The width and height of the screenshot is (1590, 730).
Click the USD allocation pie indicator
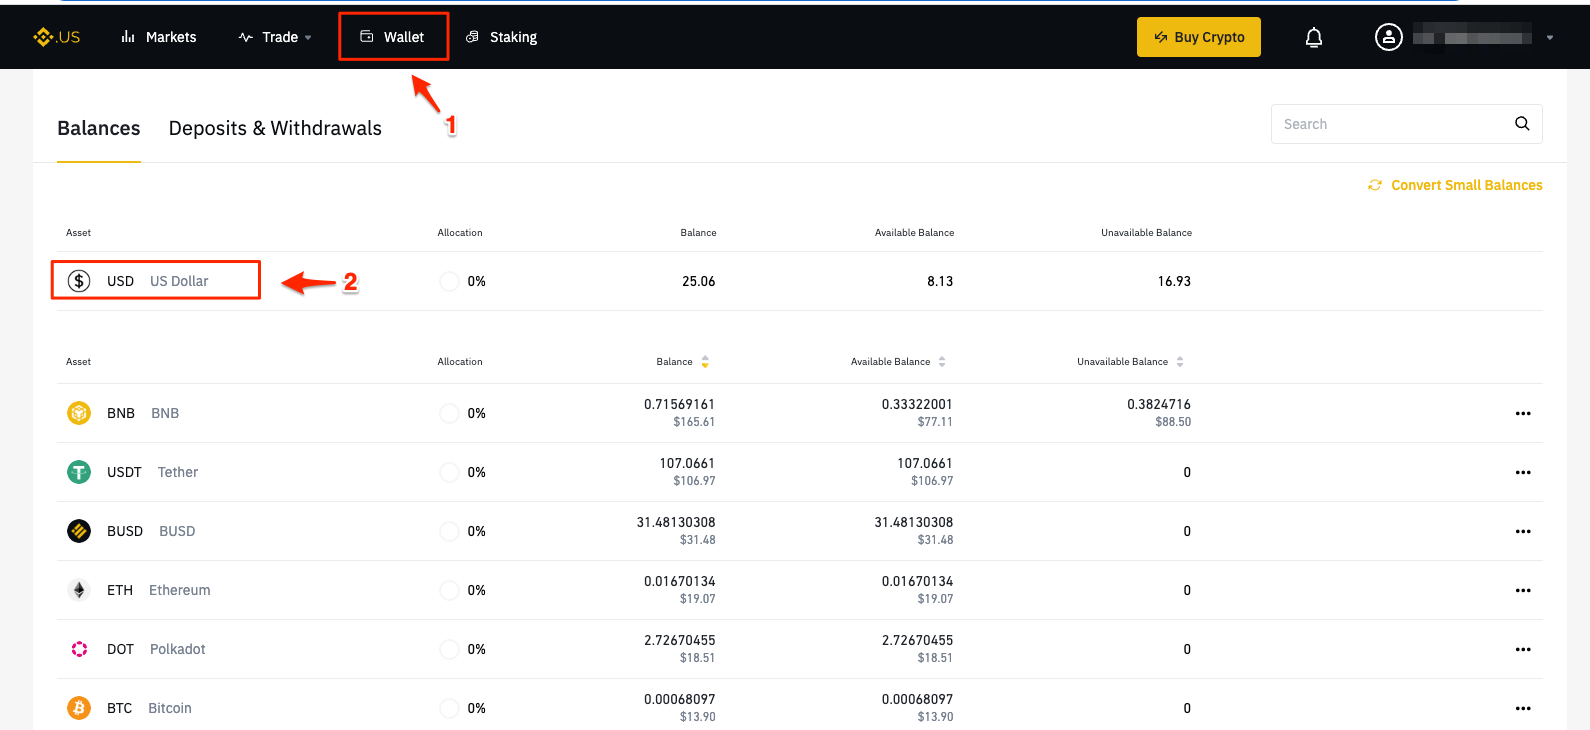tap(449, 281)
